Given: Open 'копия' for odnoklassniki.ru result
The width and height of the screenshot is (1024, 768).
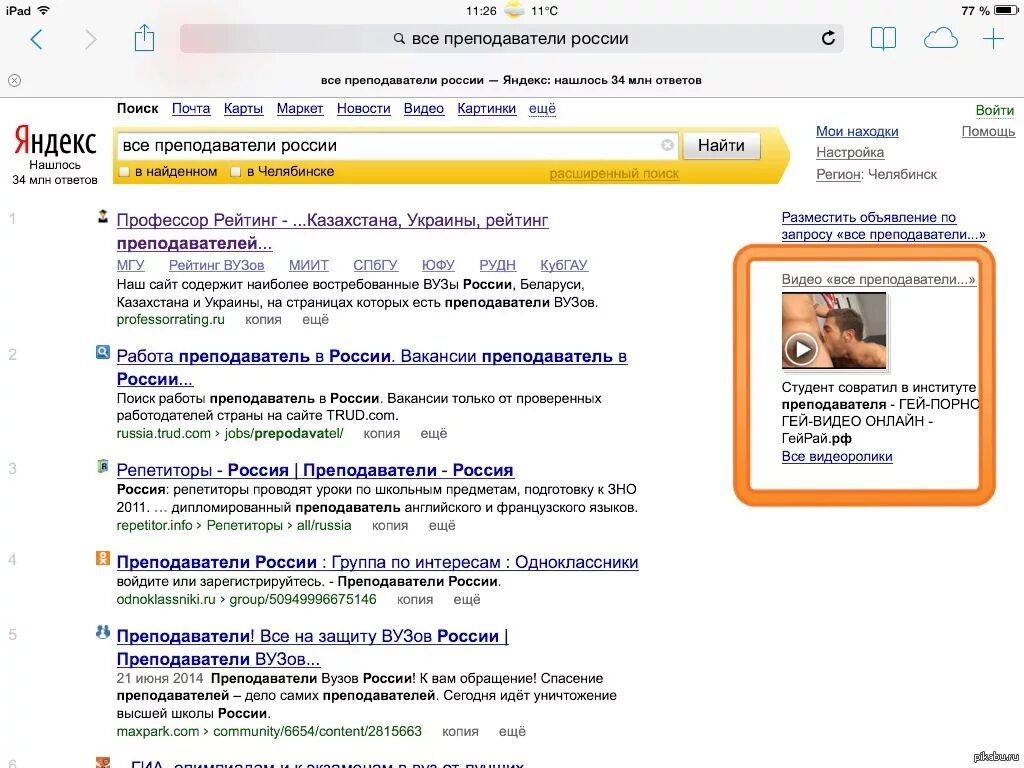Looking at the screenshot, I should coord(415,600).
